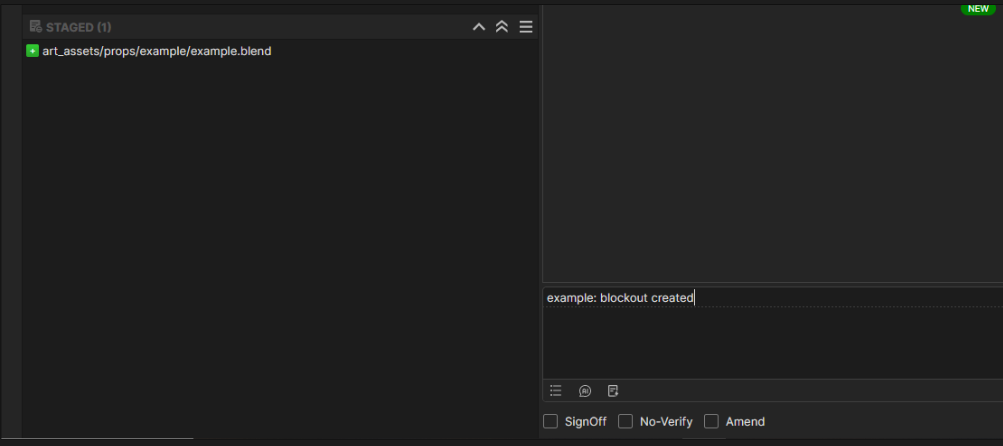Screen dimensions: 1003x446
Task: Unstage the selected file using single up chevron
Action: coord(479,27)
